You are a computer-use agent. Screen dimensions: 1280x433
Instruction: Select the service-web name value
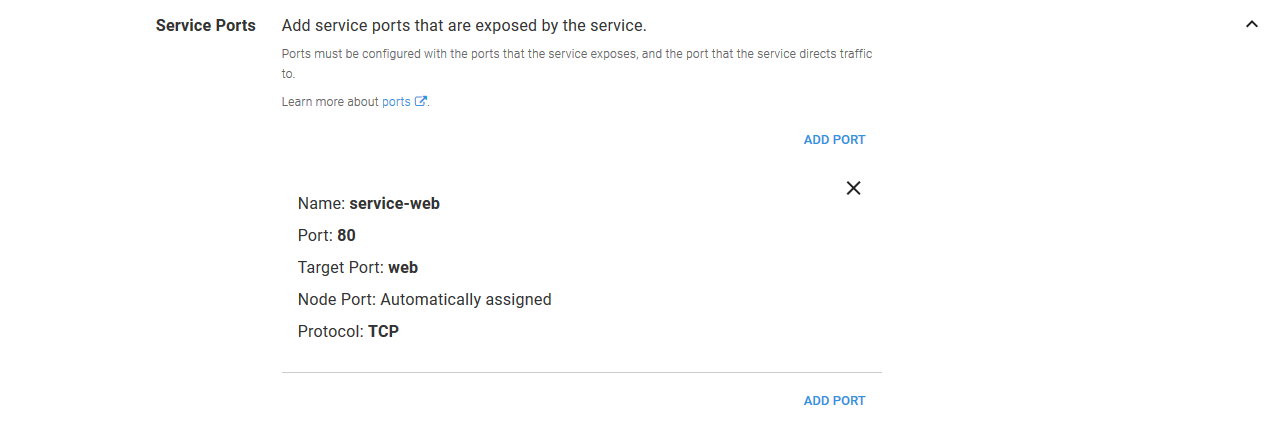[x=394, y=204]
